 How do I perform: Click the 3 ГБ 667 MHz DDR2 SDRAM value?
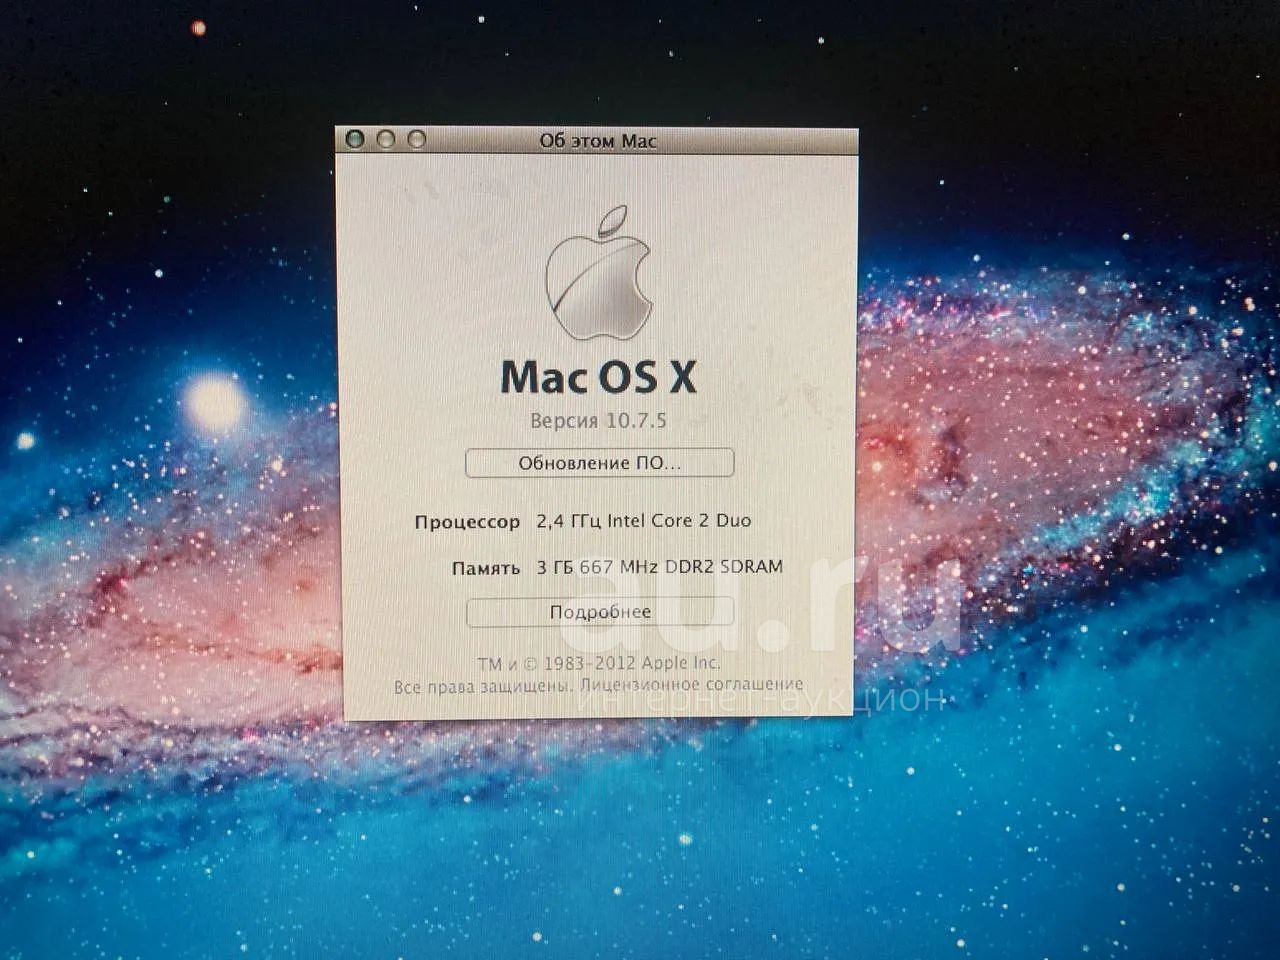tap(660, 566)
